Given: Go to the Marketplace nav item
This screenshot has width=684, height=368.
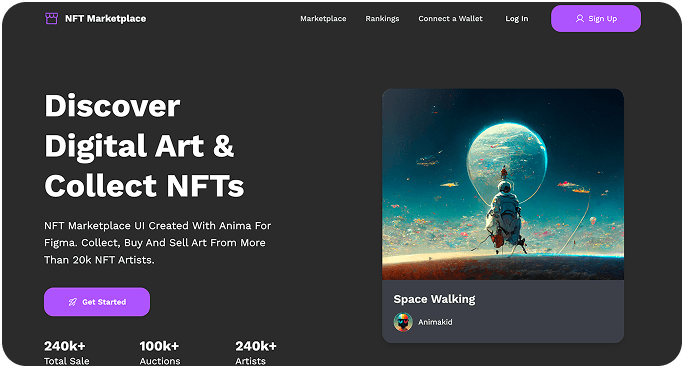Looking at the screenshot, I should coord(323,18).
